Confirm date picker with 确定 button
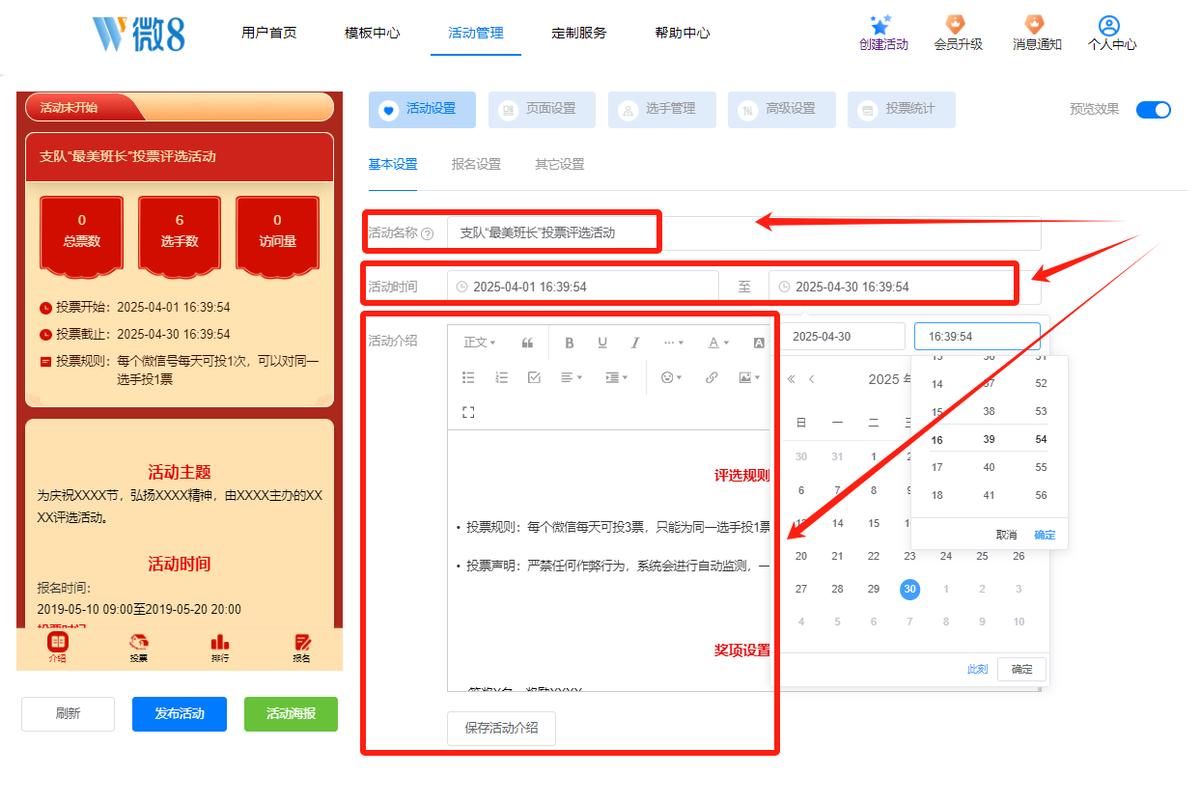 click(1022, 669)
